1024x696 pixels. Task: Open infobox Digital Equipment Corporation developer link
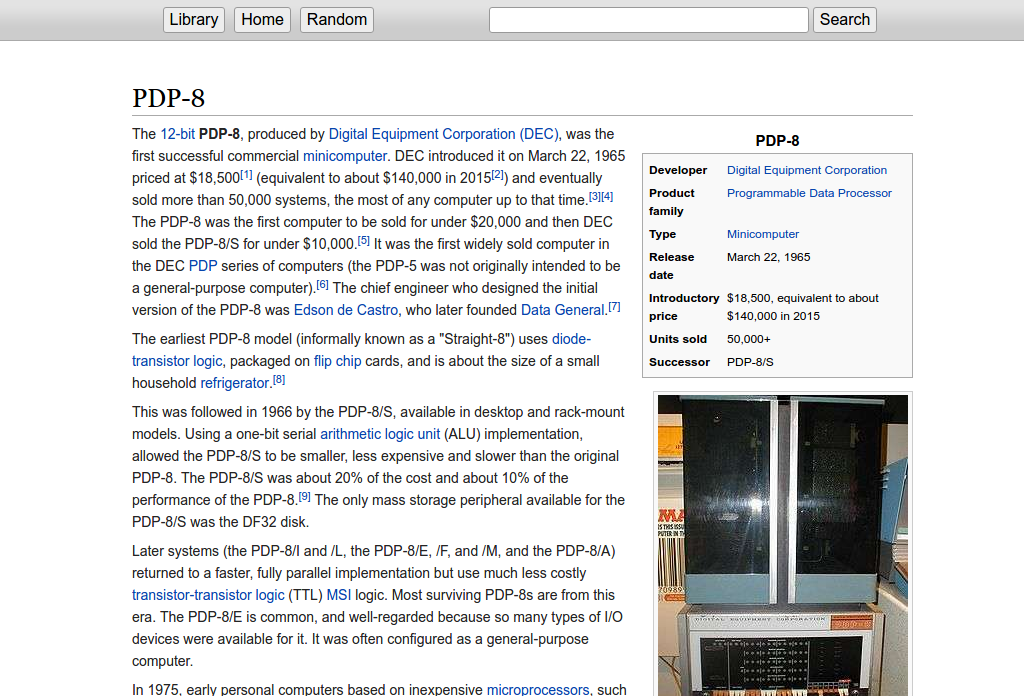click(x=807, y=170)
